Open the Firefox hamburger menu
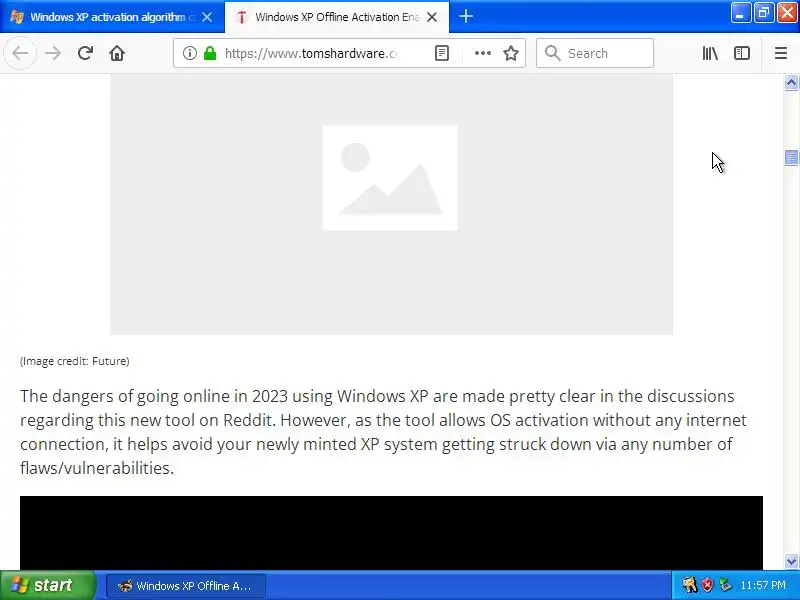800x600 pixels. [x=781, y=53]
